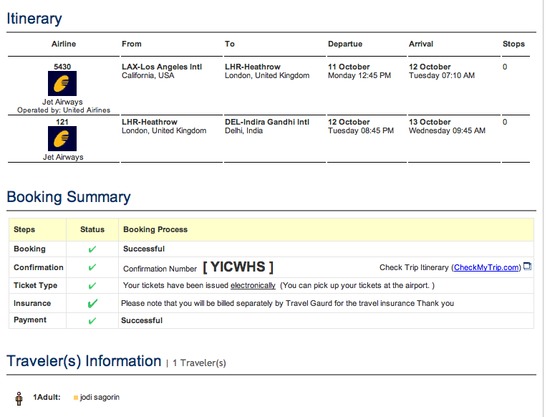The image size is (560, 417).
Task: Click the Booking Process column header
Action: pyautogui.click(x=155, y=230)
